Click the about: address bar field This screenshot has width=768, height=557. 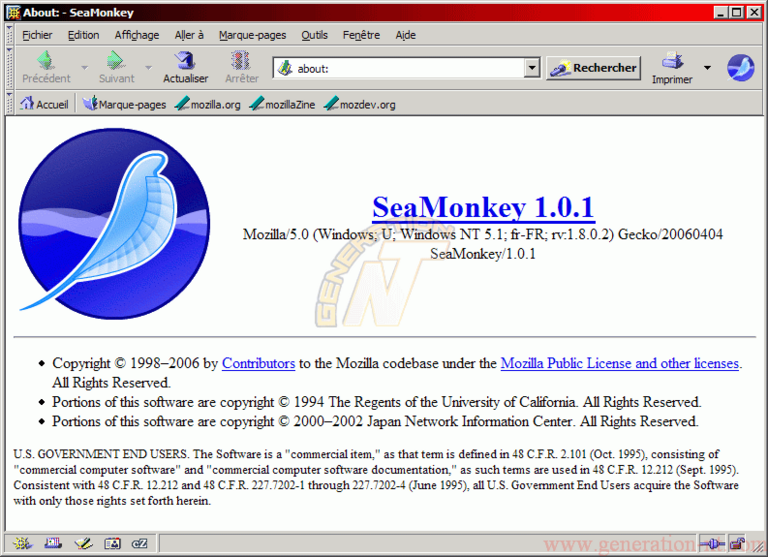coord(407,68)
